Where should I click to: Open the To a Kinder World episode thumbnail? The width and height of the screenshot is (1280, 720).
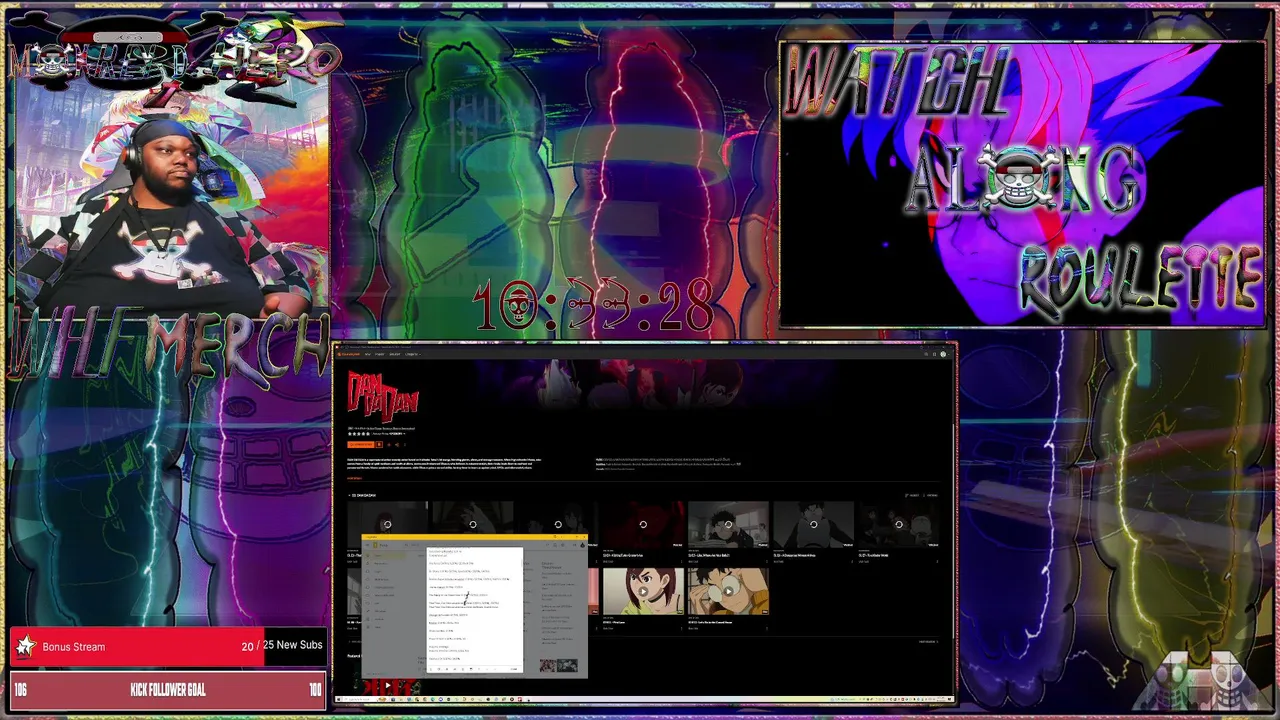tap(898, 524)
